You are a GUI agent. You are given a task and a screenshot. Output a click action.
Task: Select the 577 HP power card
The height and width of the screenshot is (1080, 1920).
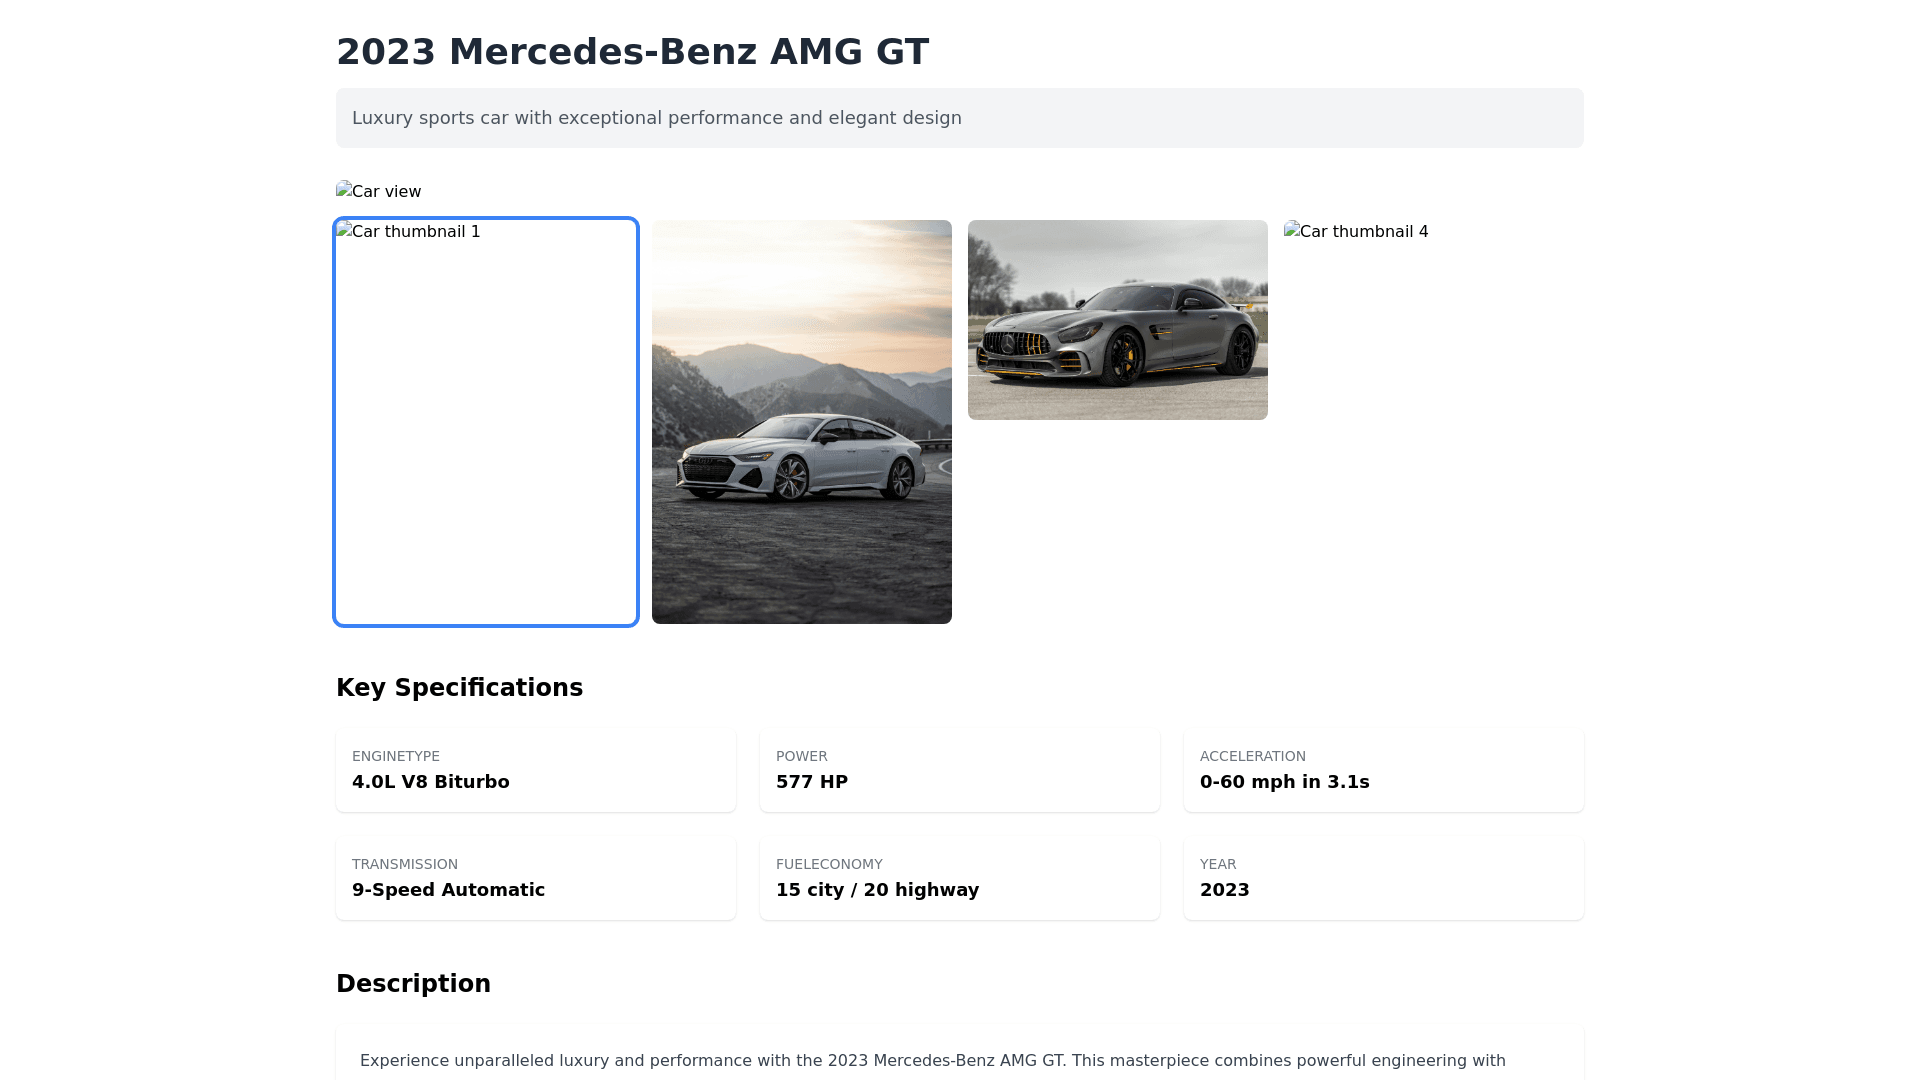click(960, 770)
